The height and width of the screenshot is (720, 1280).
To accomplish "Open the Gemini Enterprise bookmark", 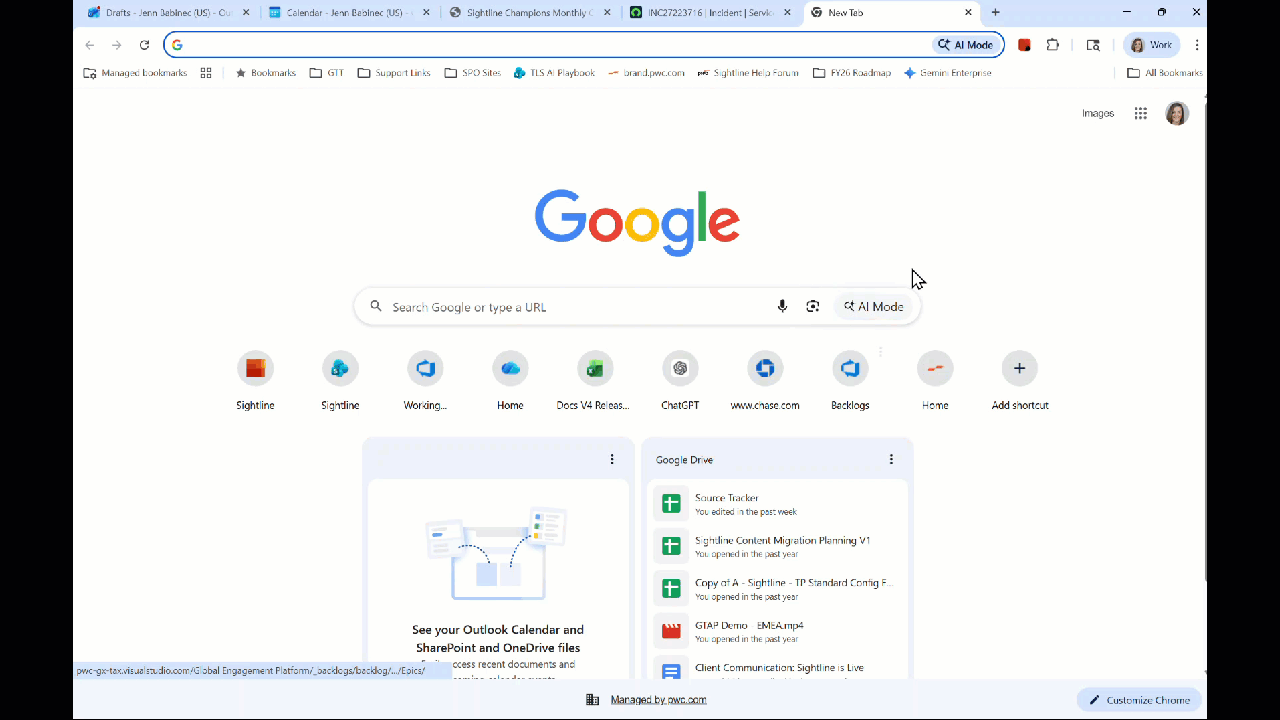I will (948, 73).
